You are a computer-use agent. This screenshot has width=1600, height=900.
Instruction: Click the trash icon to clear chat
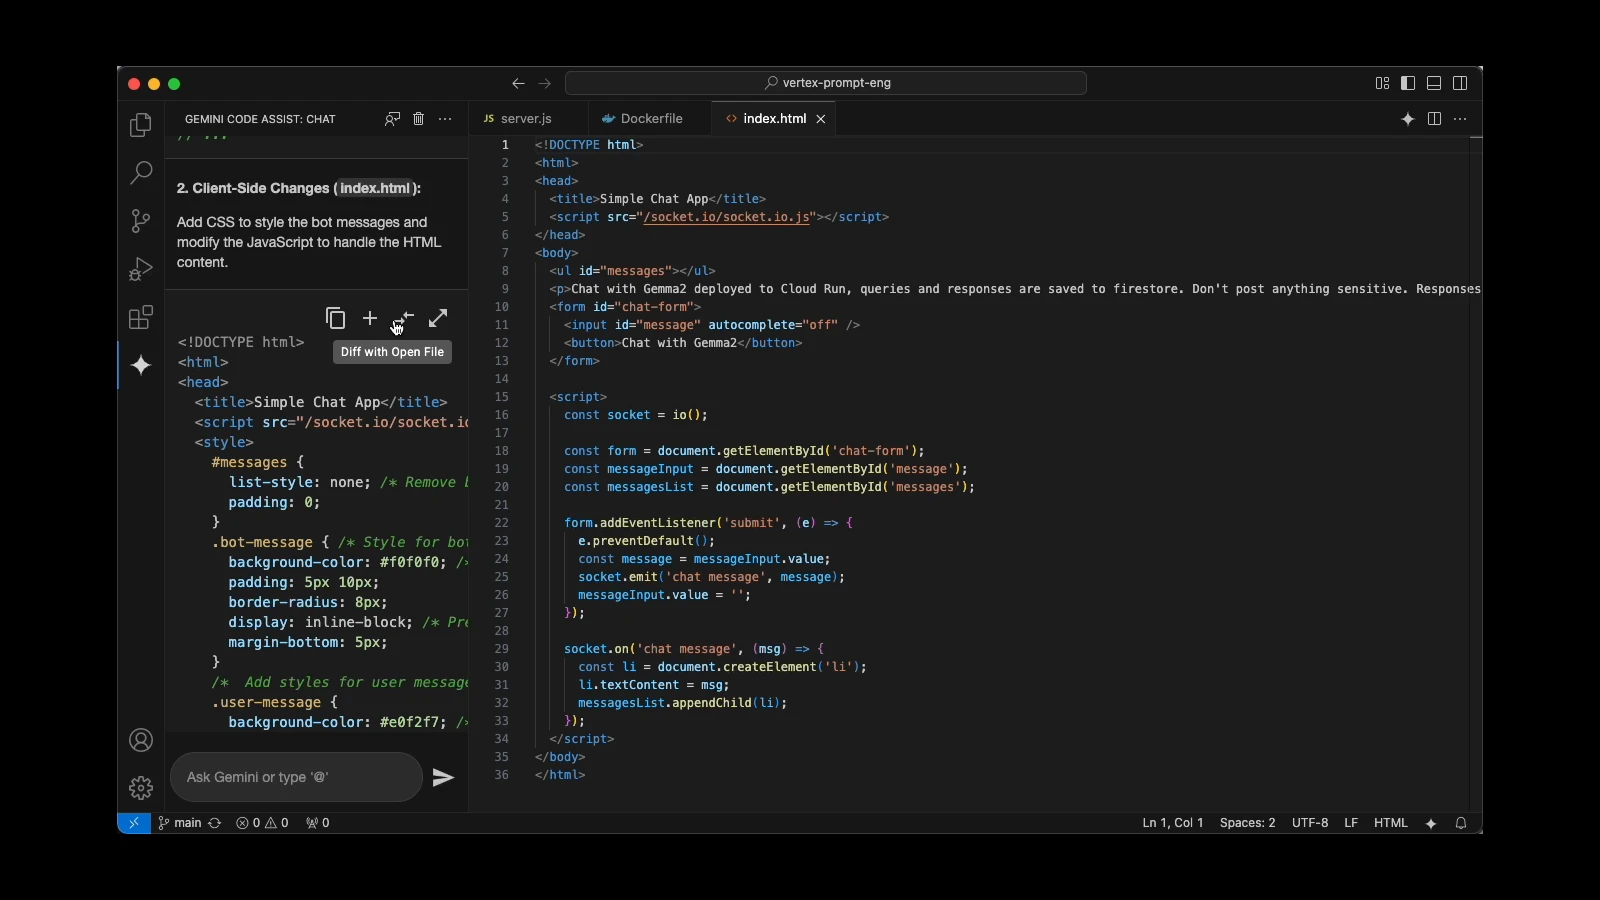(419, 119)
